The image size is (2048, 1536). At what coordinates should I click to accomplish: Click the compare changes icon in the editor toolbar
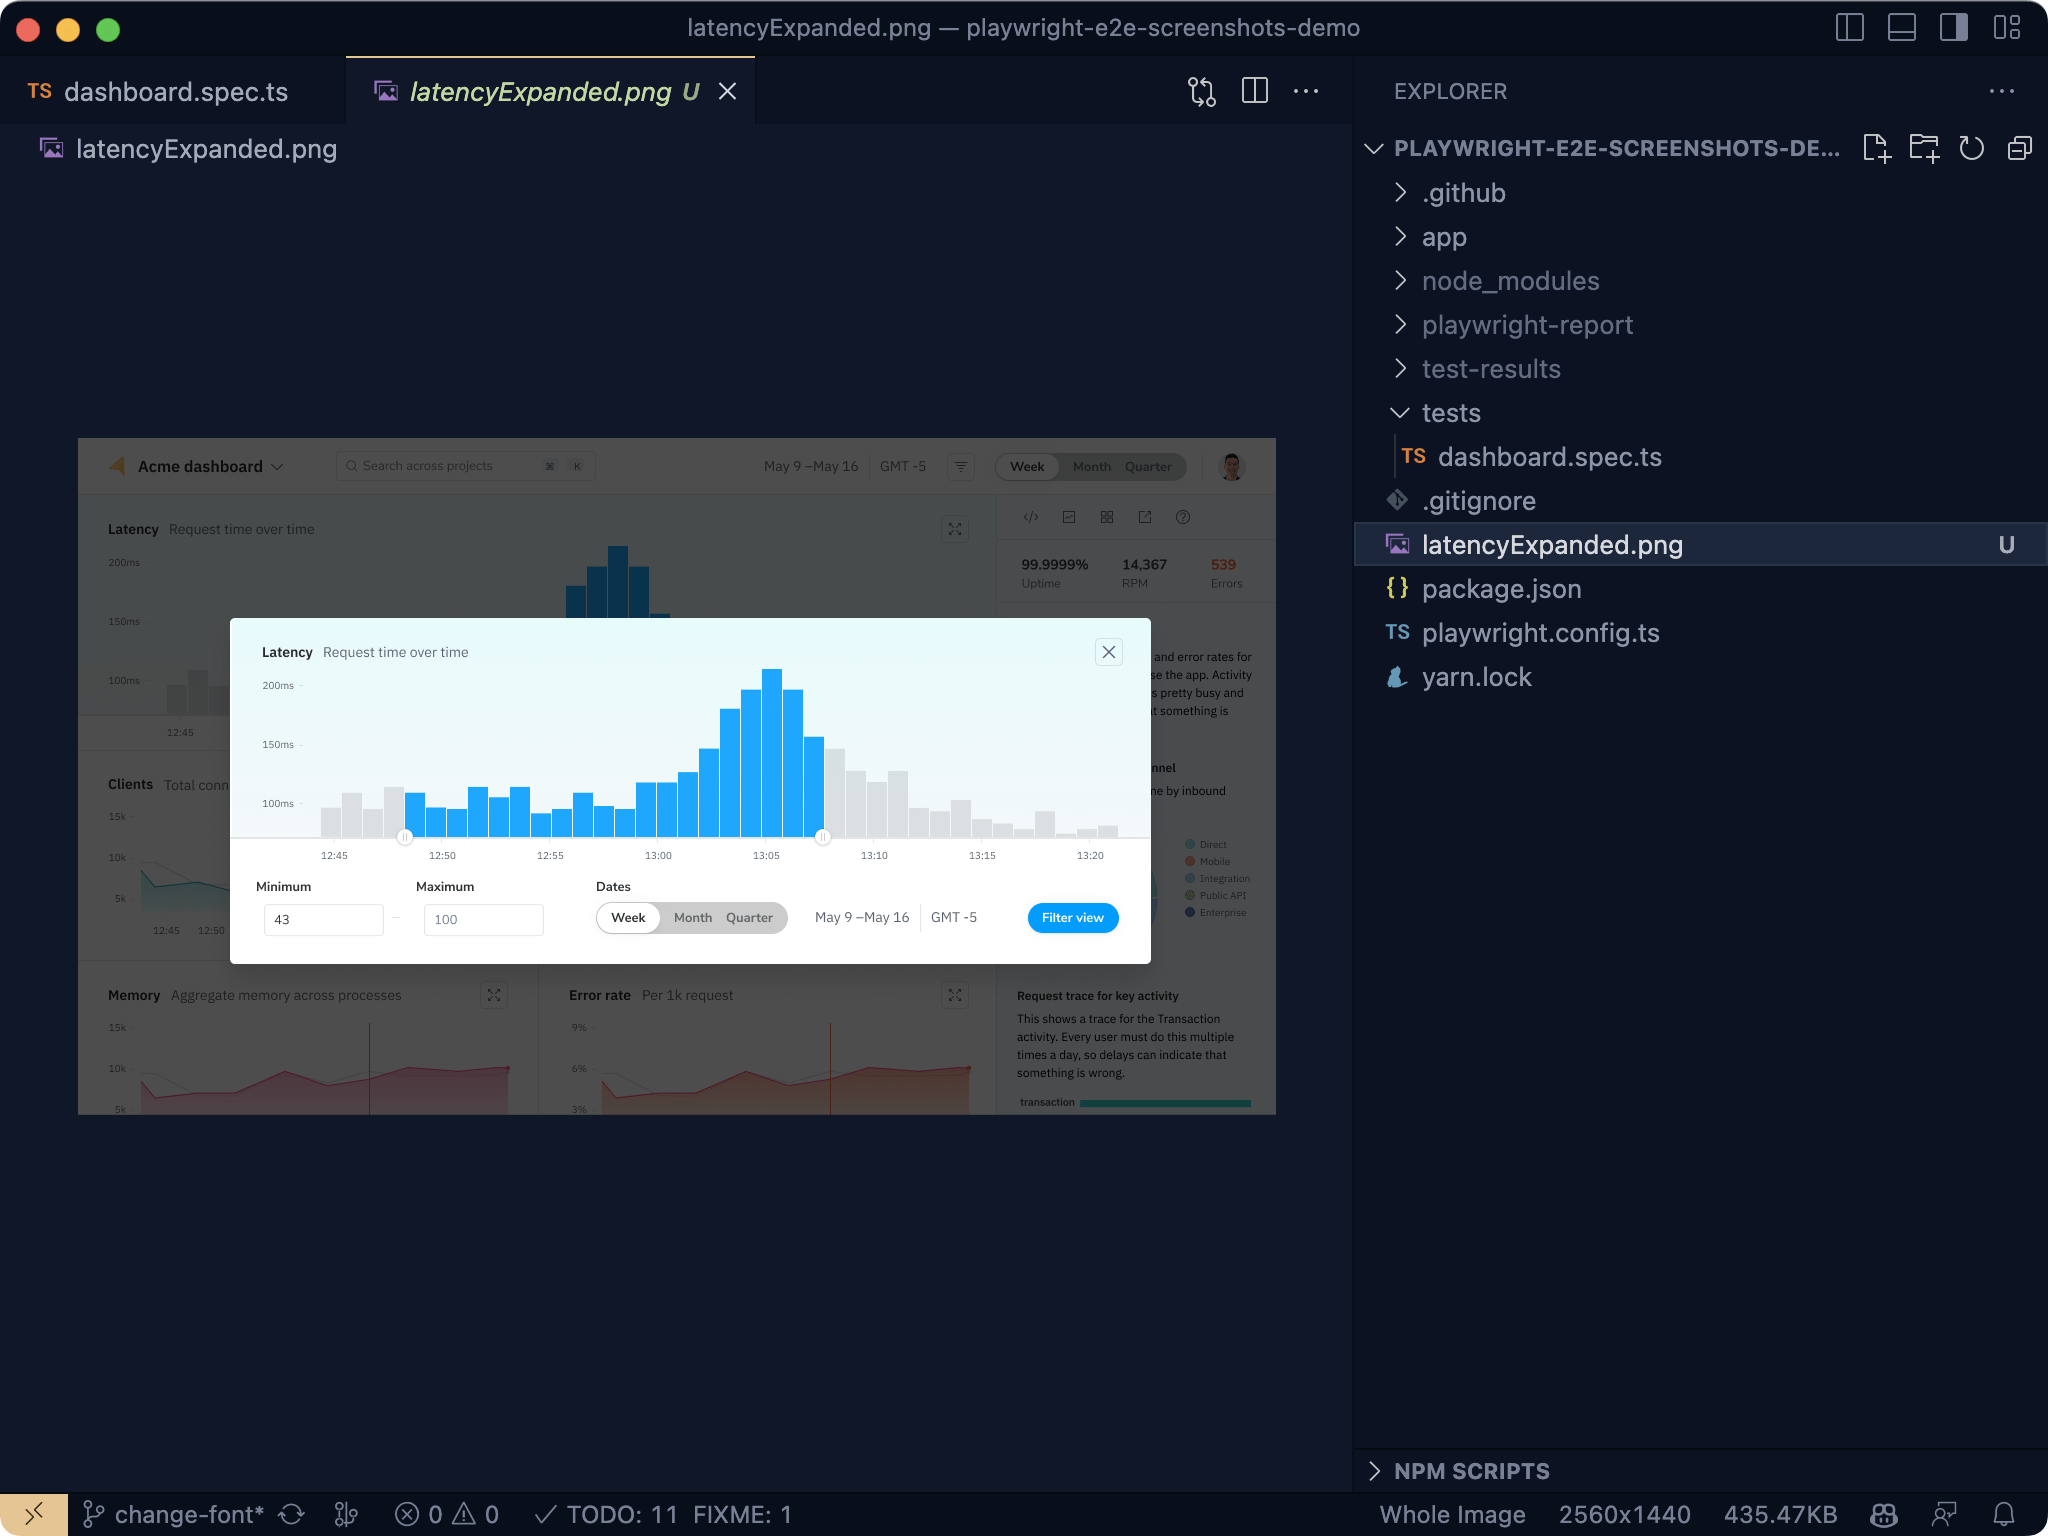tap(1201, 91)
